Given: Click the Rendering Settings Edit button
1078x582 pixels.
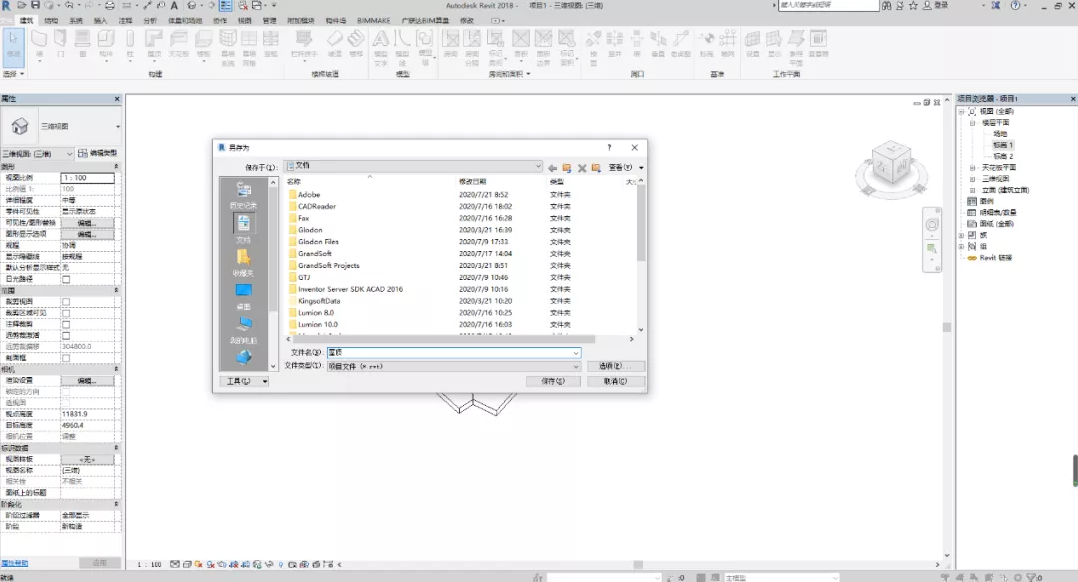Looking at the screenshot, I should (87, 381).
